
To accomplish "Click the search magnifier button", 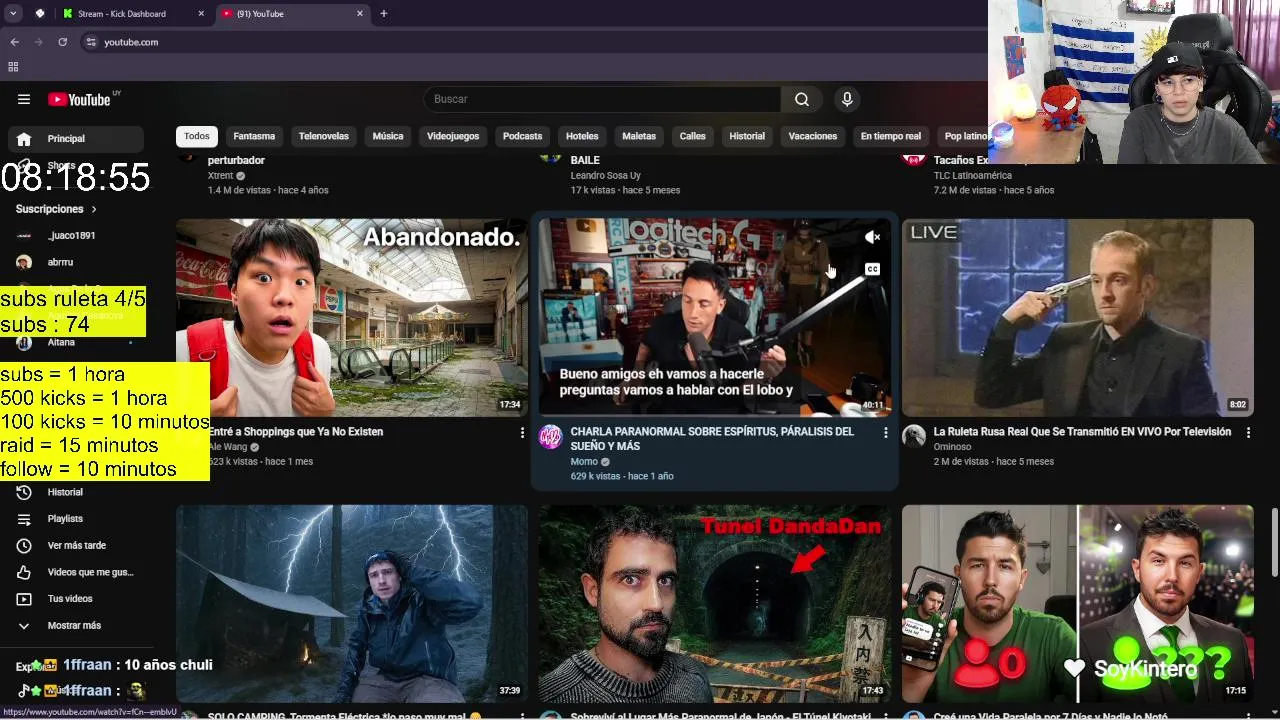I will click(801, 99).
